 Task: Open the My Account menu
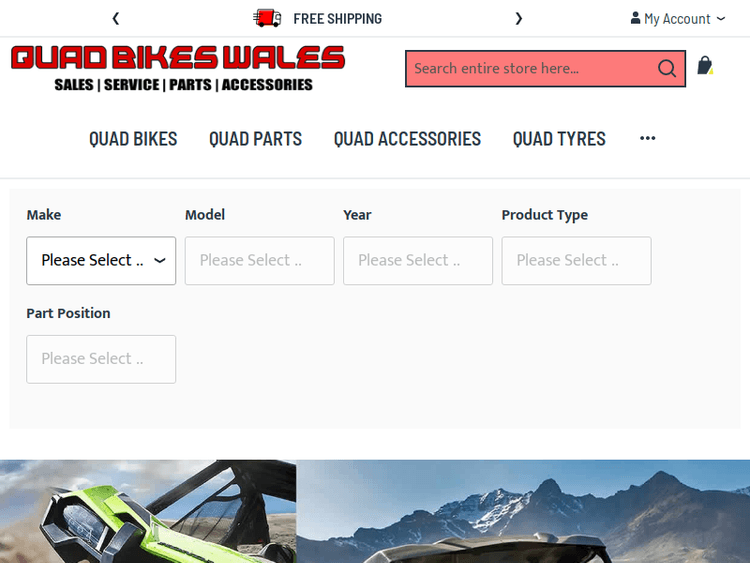[x=678, y=19]
